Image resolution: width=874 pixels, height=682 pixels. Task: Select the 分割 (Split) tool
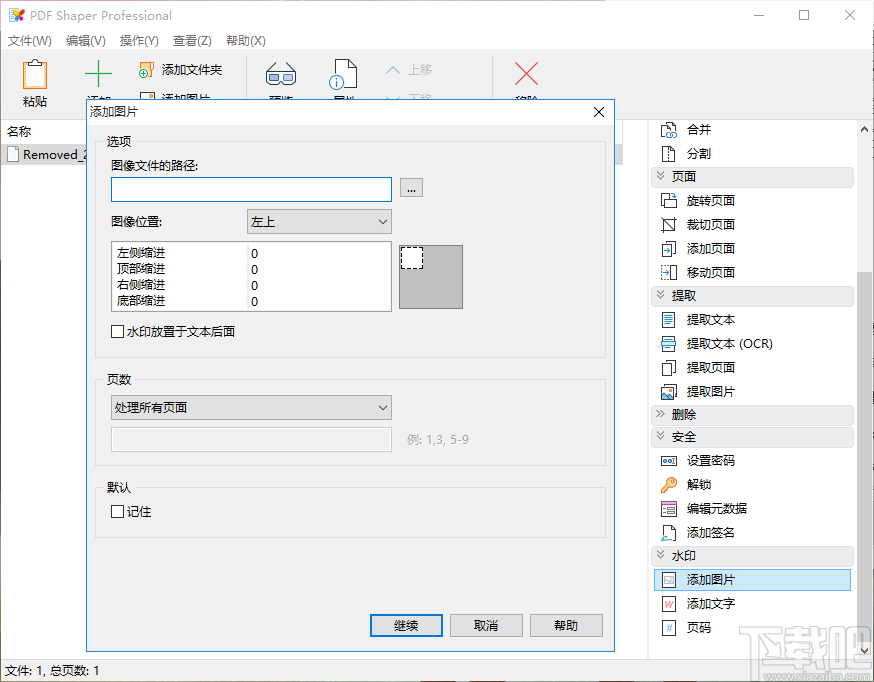700,153
